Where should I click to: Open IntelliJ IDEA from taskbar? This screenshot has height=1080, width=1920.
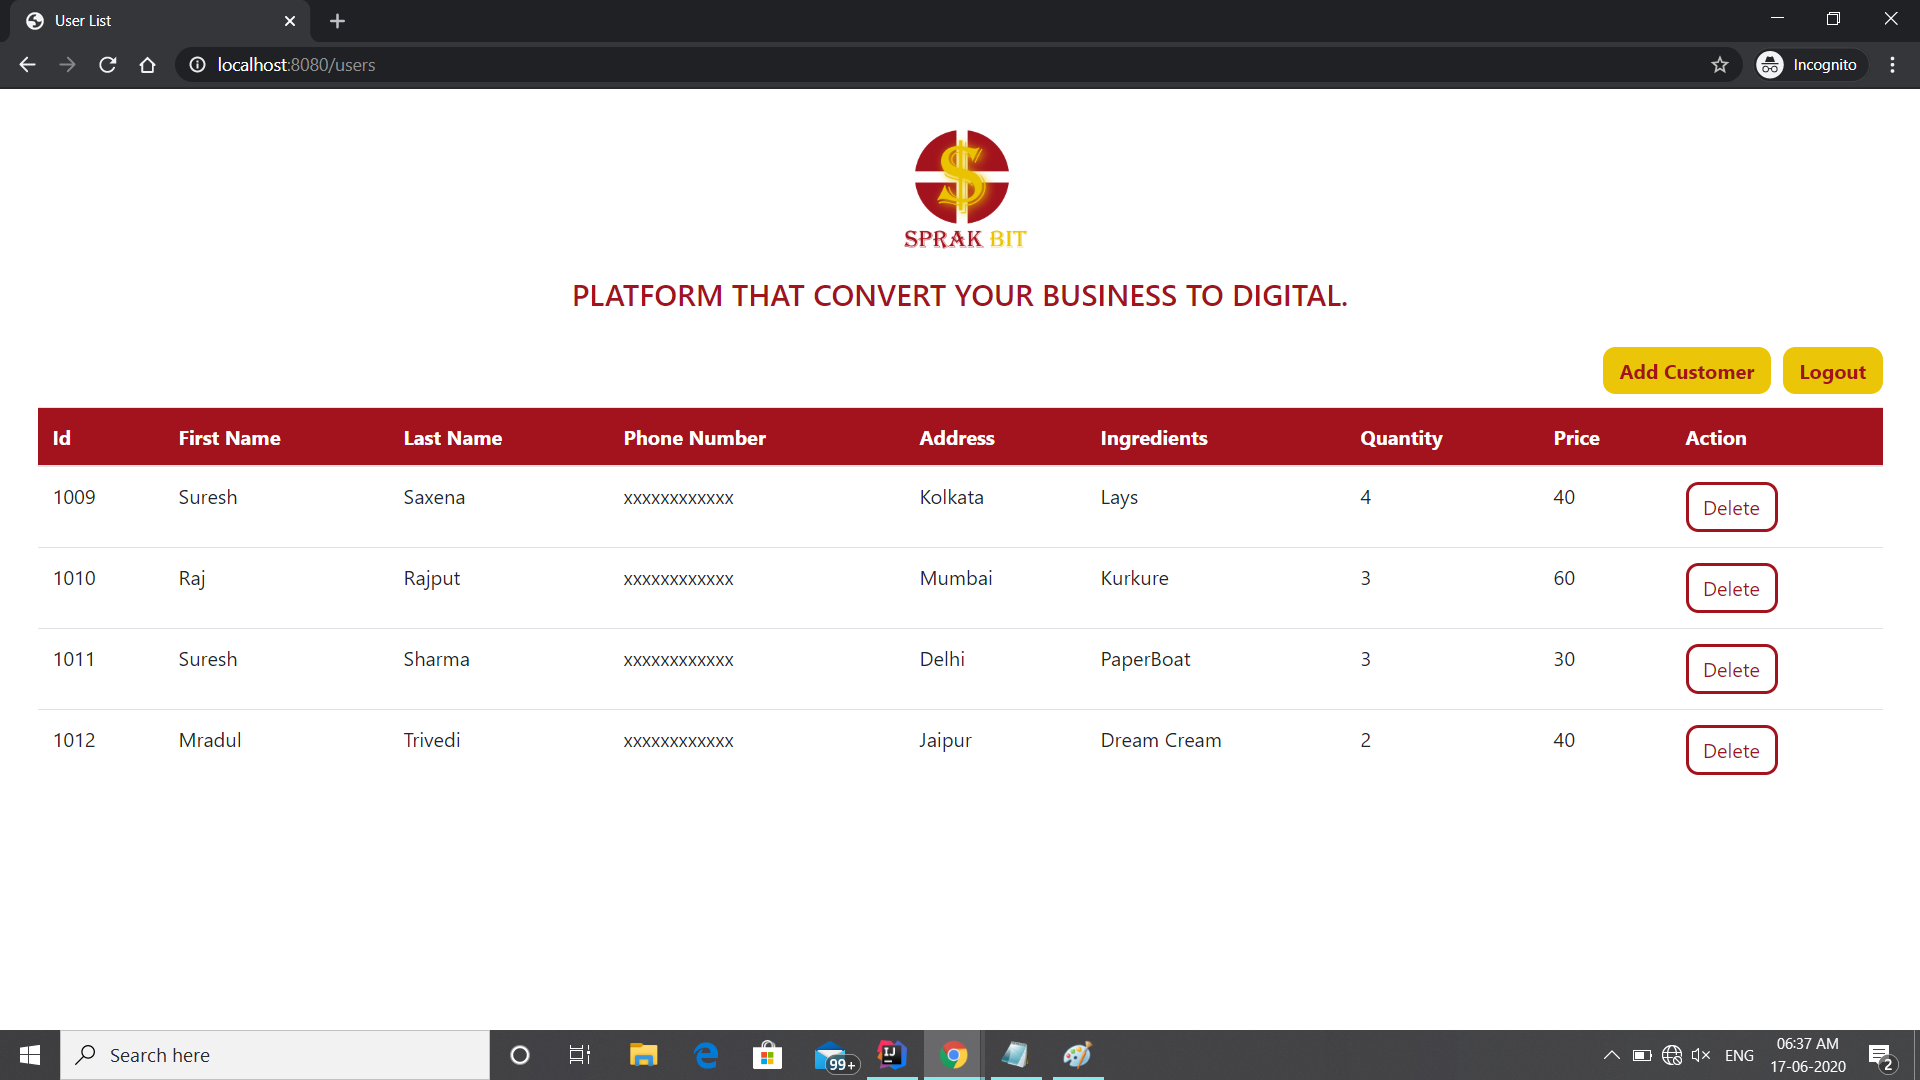coord(891,1055)
